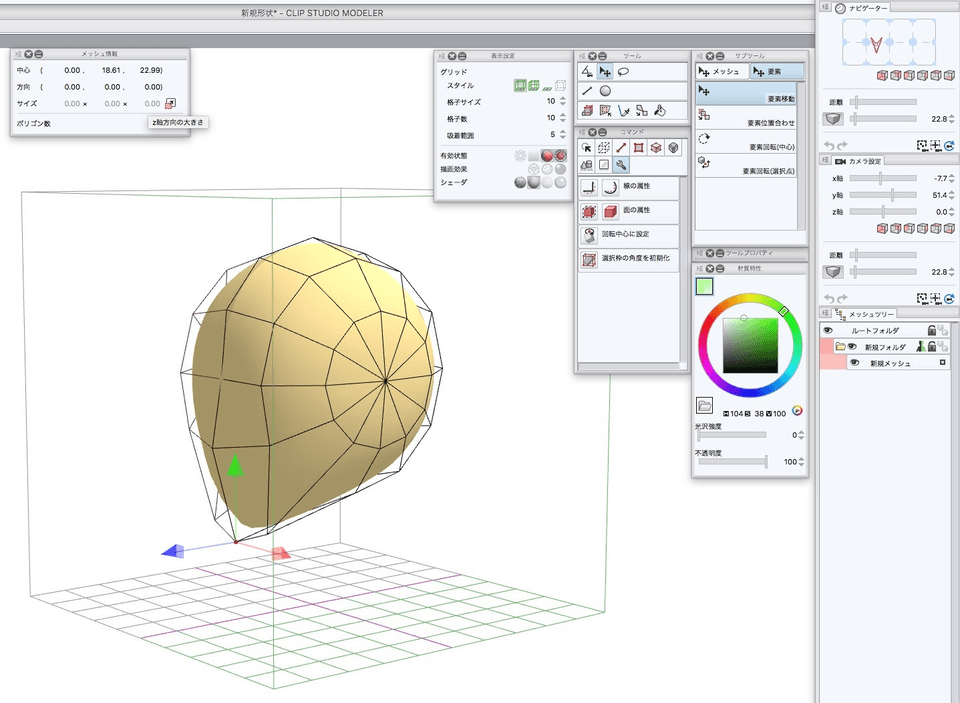The height and width of the screenshot is (703, 960).
Task: Click the y軸 value stepper arrows
Action: coord(951,195)
